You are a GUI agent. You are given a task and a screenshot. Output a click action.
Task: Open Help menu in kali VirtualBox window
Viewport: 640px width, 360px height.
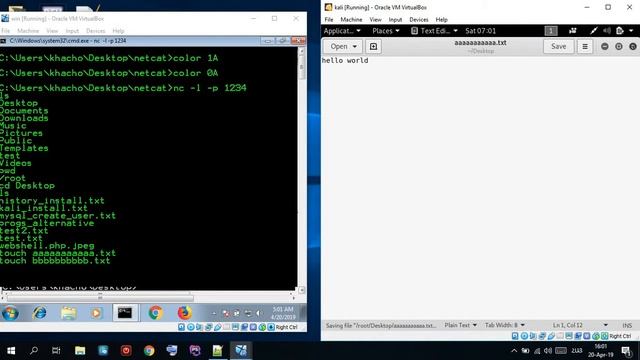441,20
